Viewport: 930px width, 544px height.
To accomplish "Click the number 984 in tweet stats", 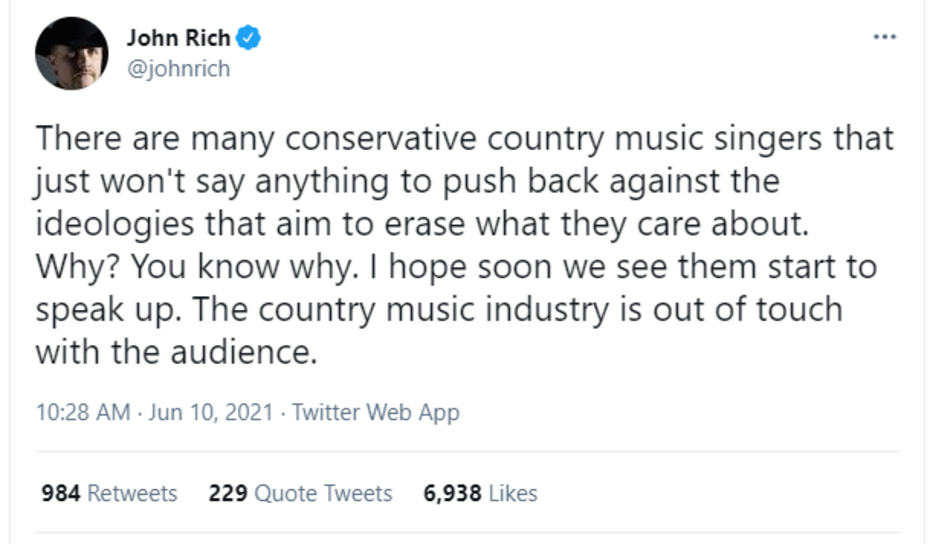I will point(60,493).
